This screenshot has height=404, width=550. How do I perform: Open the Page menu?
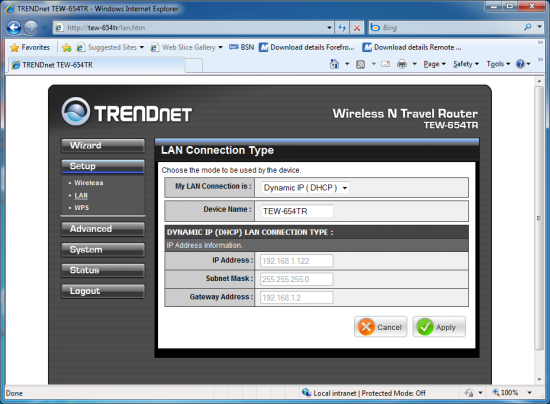tap(434, 64)
